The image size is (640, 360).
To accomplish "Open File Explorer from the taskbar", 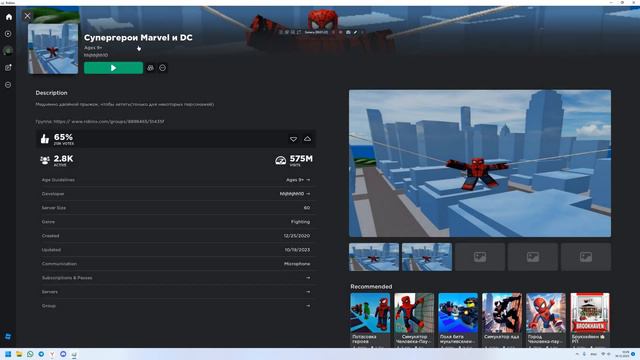I will (19, 354).
